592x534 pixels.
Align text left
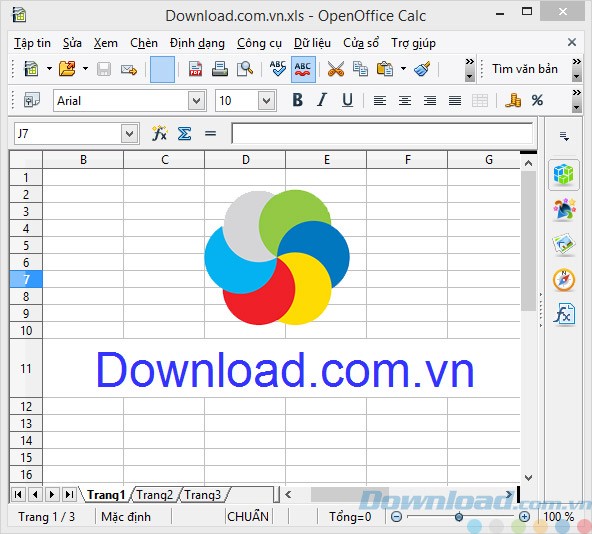click(x=380, y=101)
